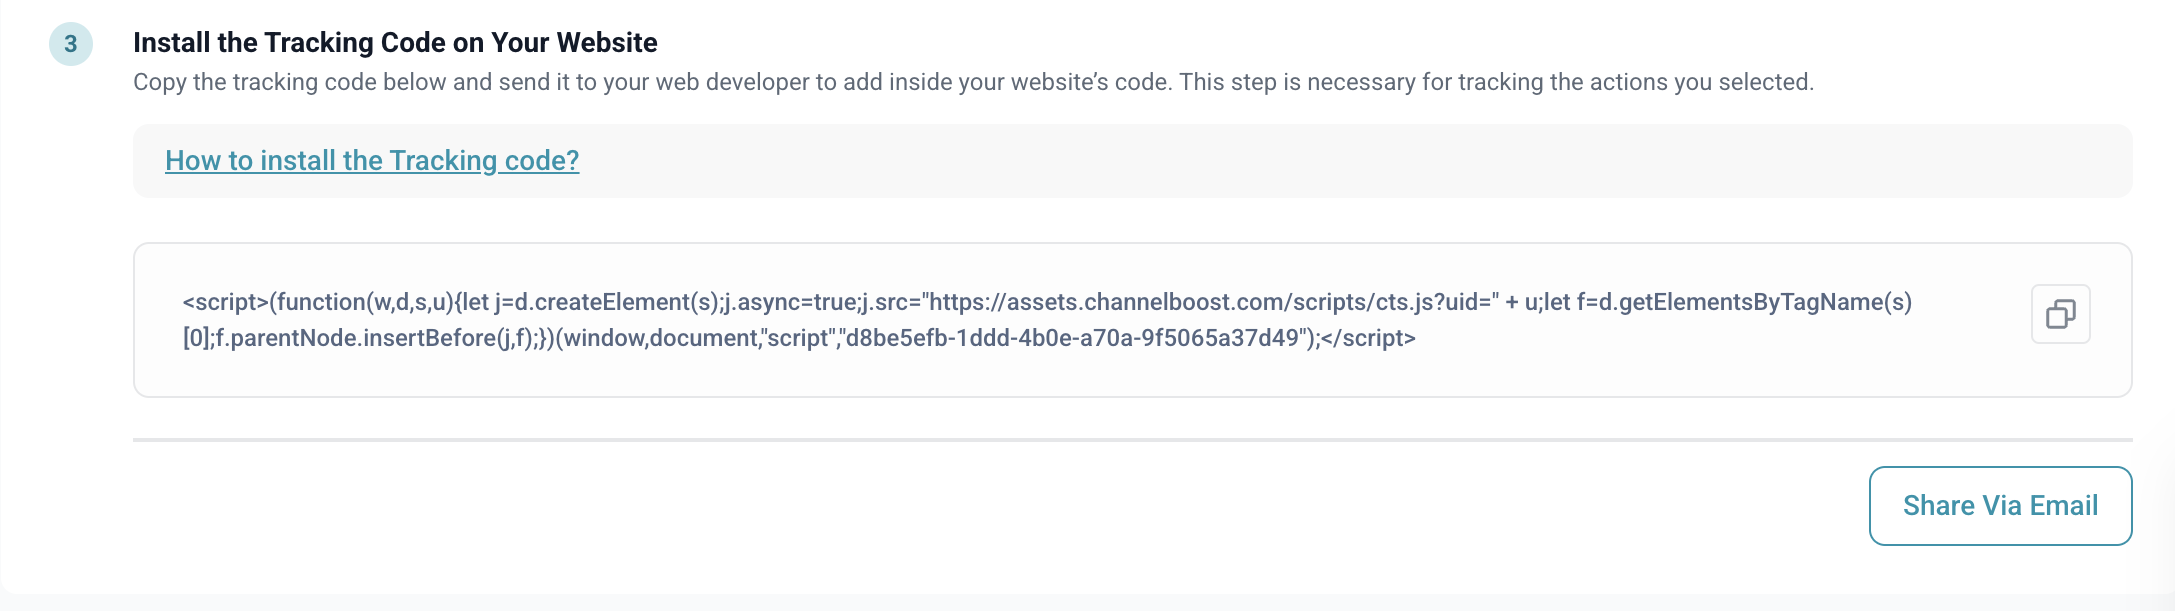2175x611 pixels.
Task: Click empty space in the gray help banner
Action: (1300, 161)
